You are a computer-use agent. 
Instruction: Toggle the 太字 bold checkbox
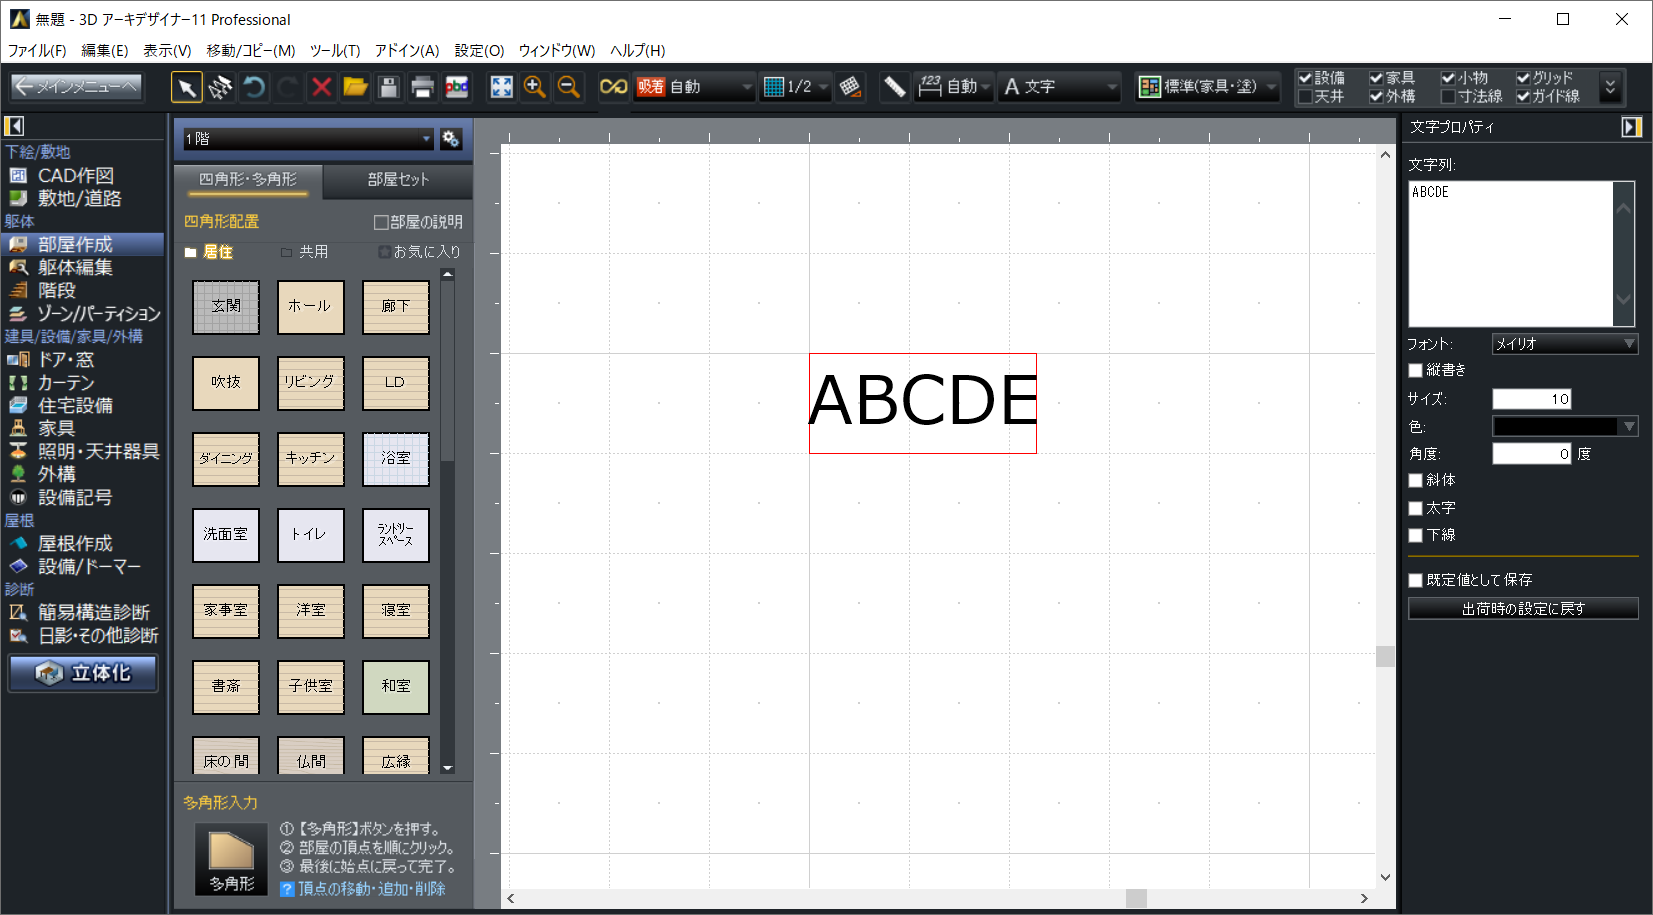[1415, 508]
